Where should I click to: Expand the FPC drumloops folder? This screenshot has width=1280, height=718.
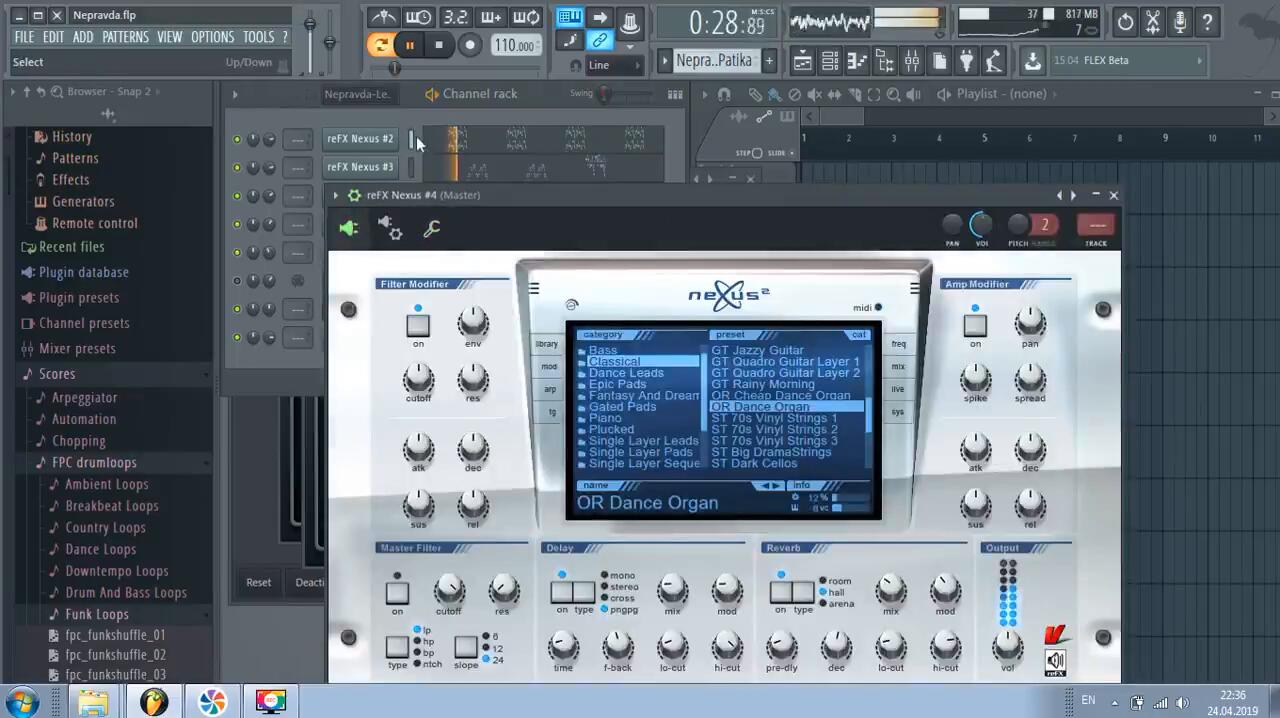93,462
